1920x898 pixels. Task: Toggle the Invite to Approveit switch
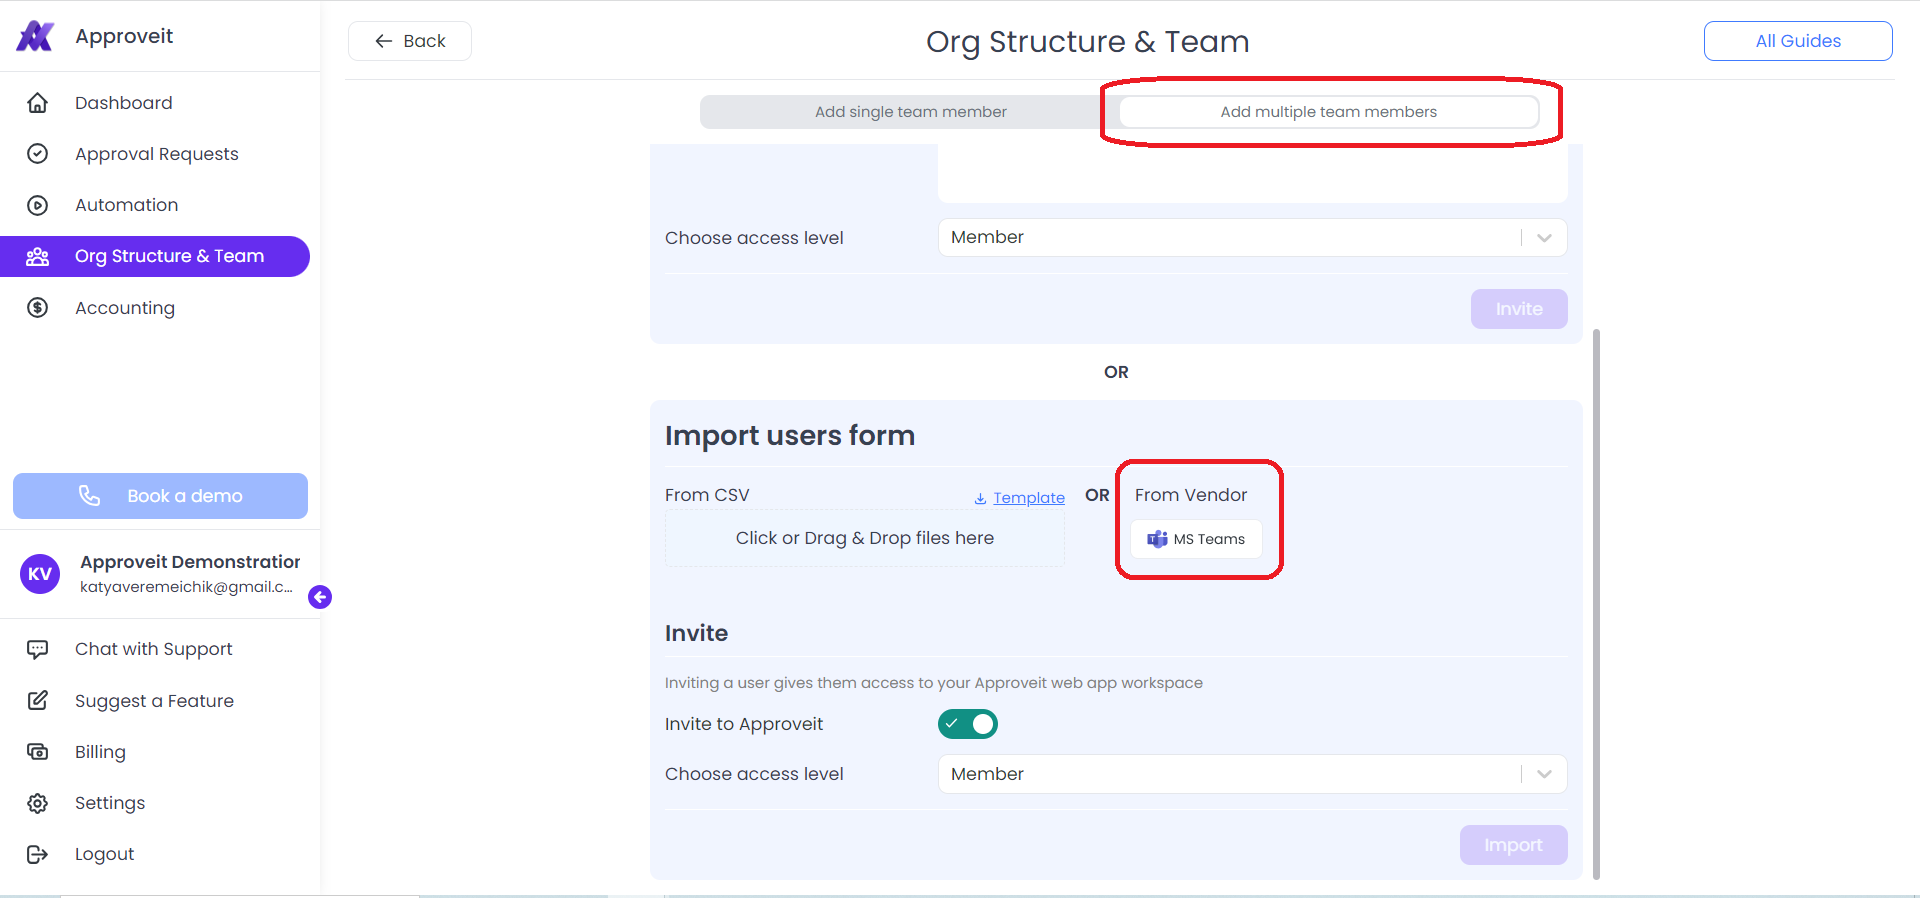tap(968, 724)
